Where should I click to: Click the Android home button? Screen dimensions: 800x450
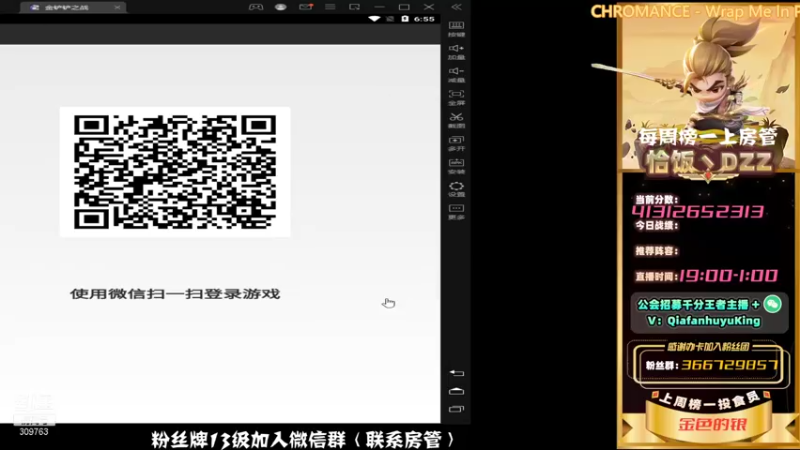[x=456, y=391]
